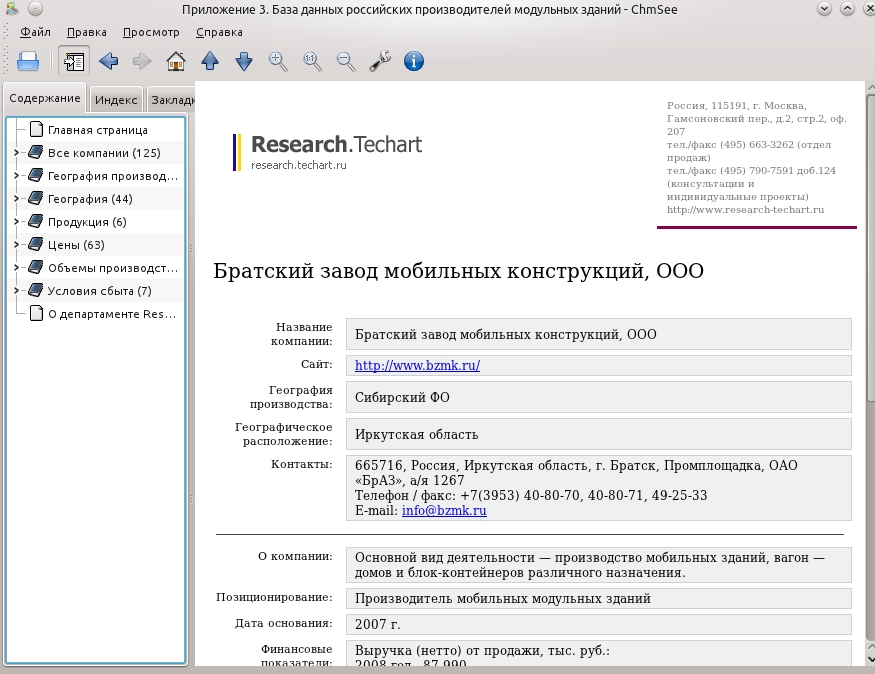Click book icon beside Объемы производст...

click(x=36, y=267)
